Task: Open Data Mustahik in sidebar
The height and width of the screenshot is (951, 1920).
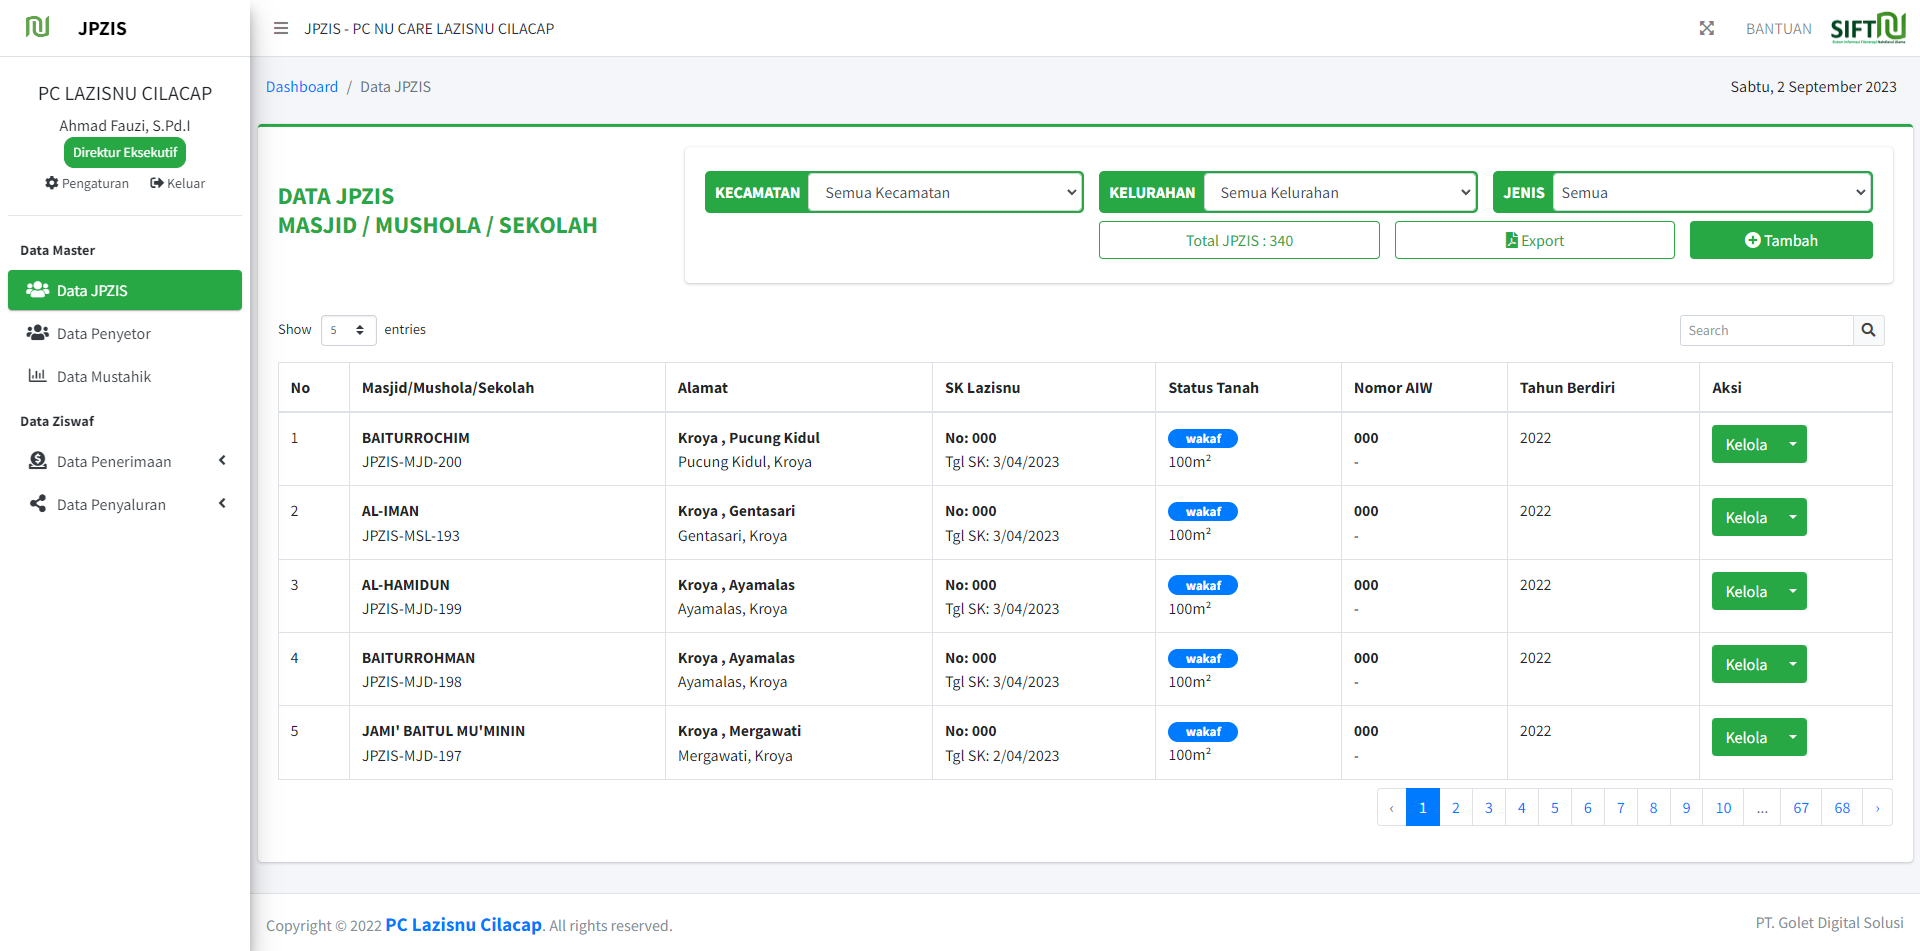Action: 104,377
